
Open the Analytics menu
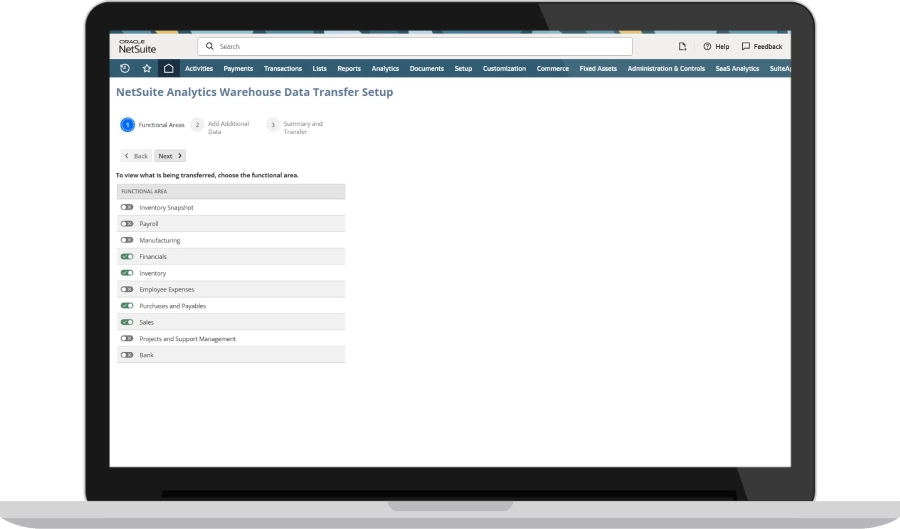(x=385, y=69)
